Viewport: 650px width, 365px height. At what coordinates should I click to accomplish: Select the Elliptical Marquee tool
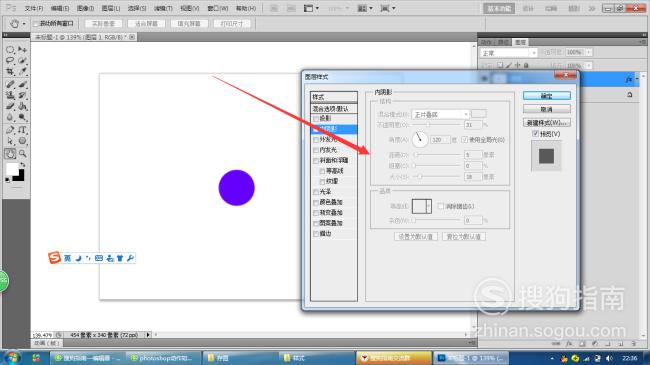point(10,50)
